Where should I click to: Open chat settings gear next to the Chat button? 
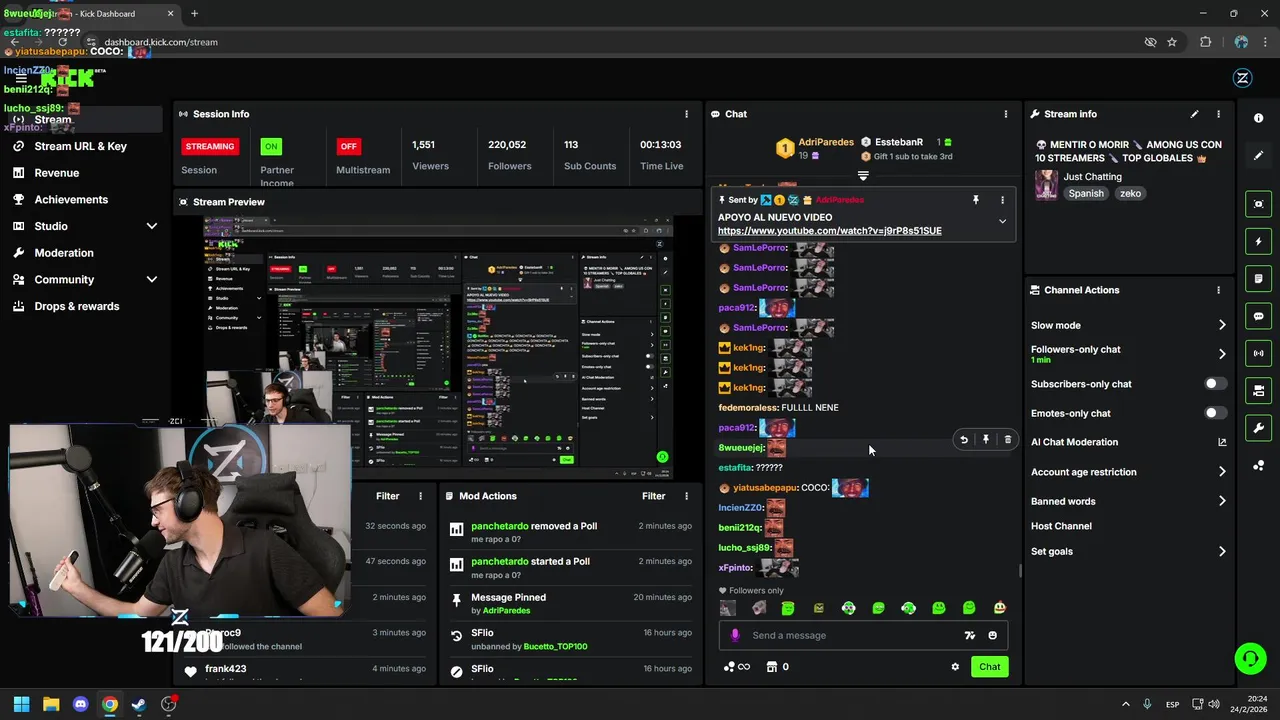tap(955, 667)
